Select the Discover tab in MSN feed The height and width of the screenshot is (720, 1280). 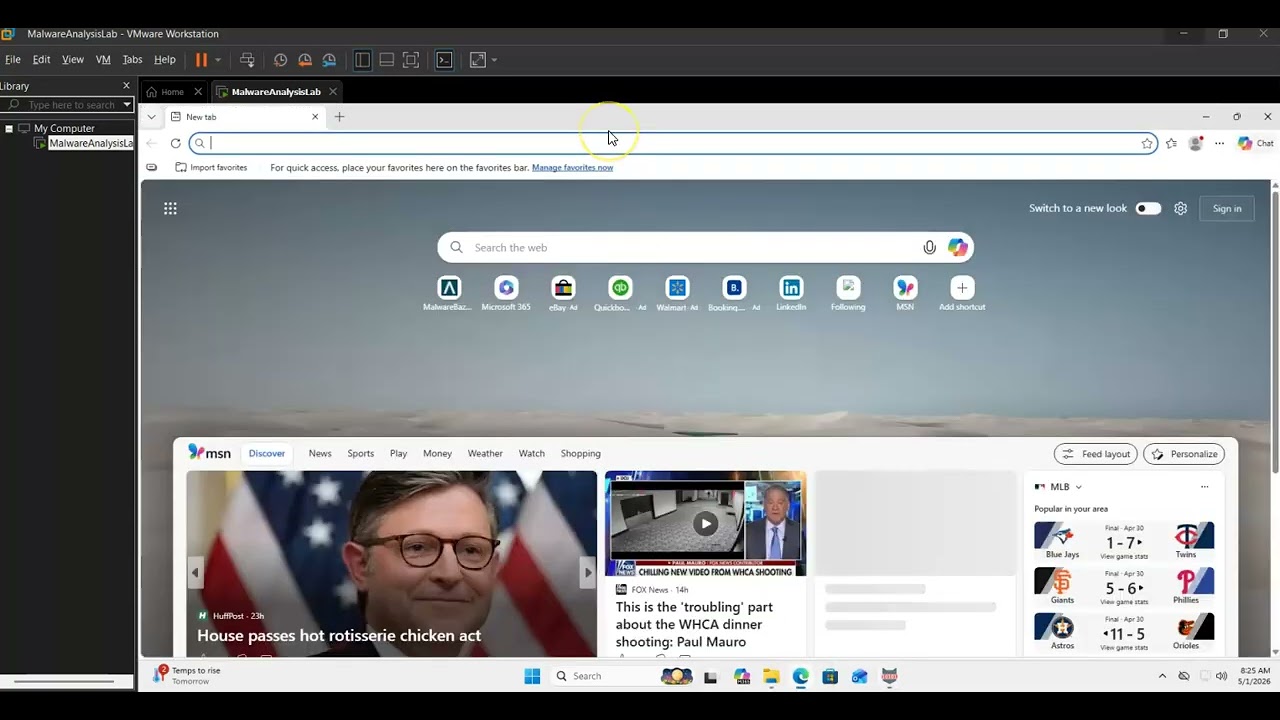(267, 453)
